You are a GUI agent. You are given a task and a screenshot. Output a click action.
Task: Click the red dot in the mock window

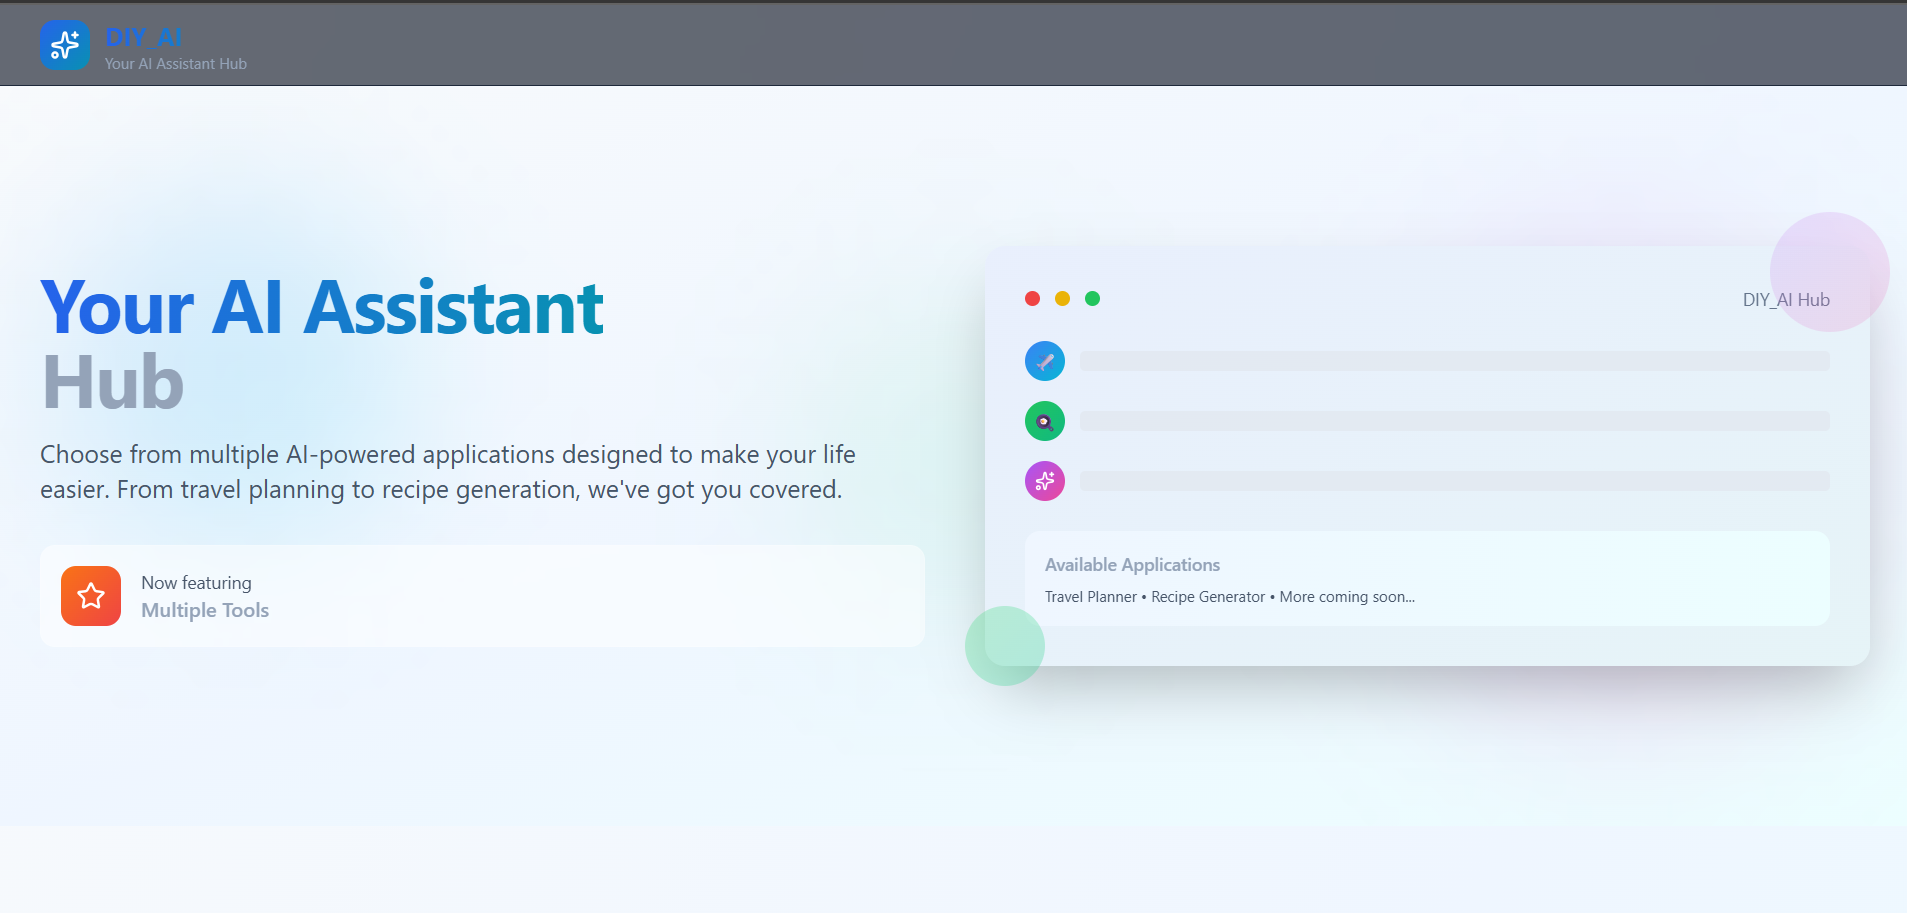pyautogui.click(x=1032, y=299)
